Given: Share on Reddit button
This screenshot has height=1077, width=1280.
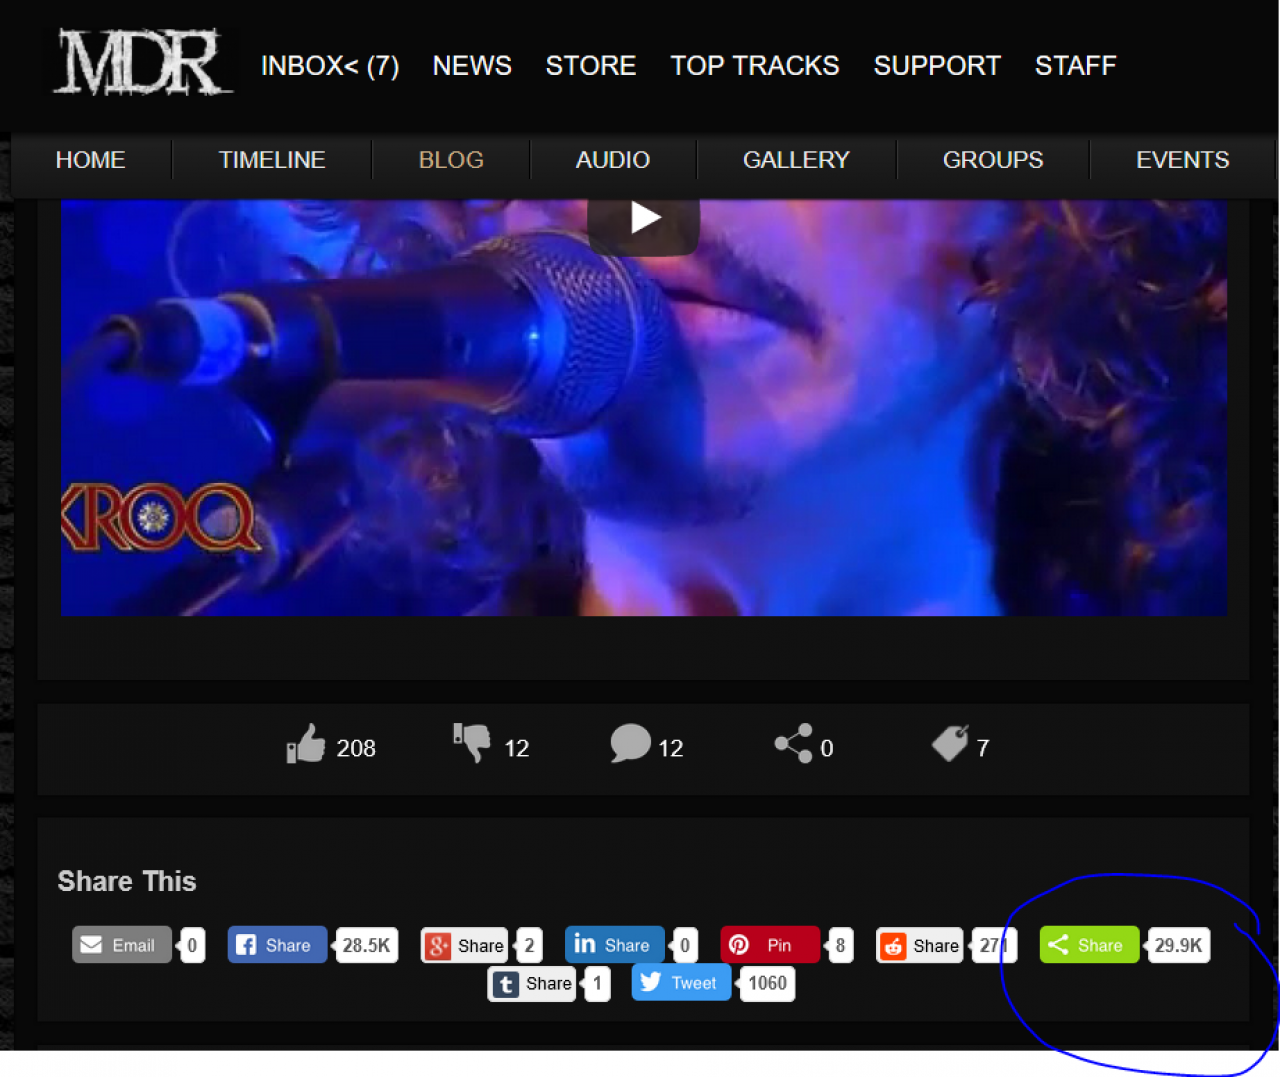Looking at the screenshot, I should (x=920, y=945).
